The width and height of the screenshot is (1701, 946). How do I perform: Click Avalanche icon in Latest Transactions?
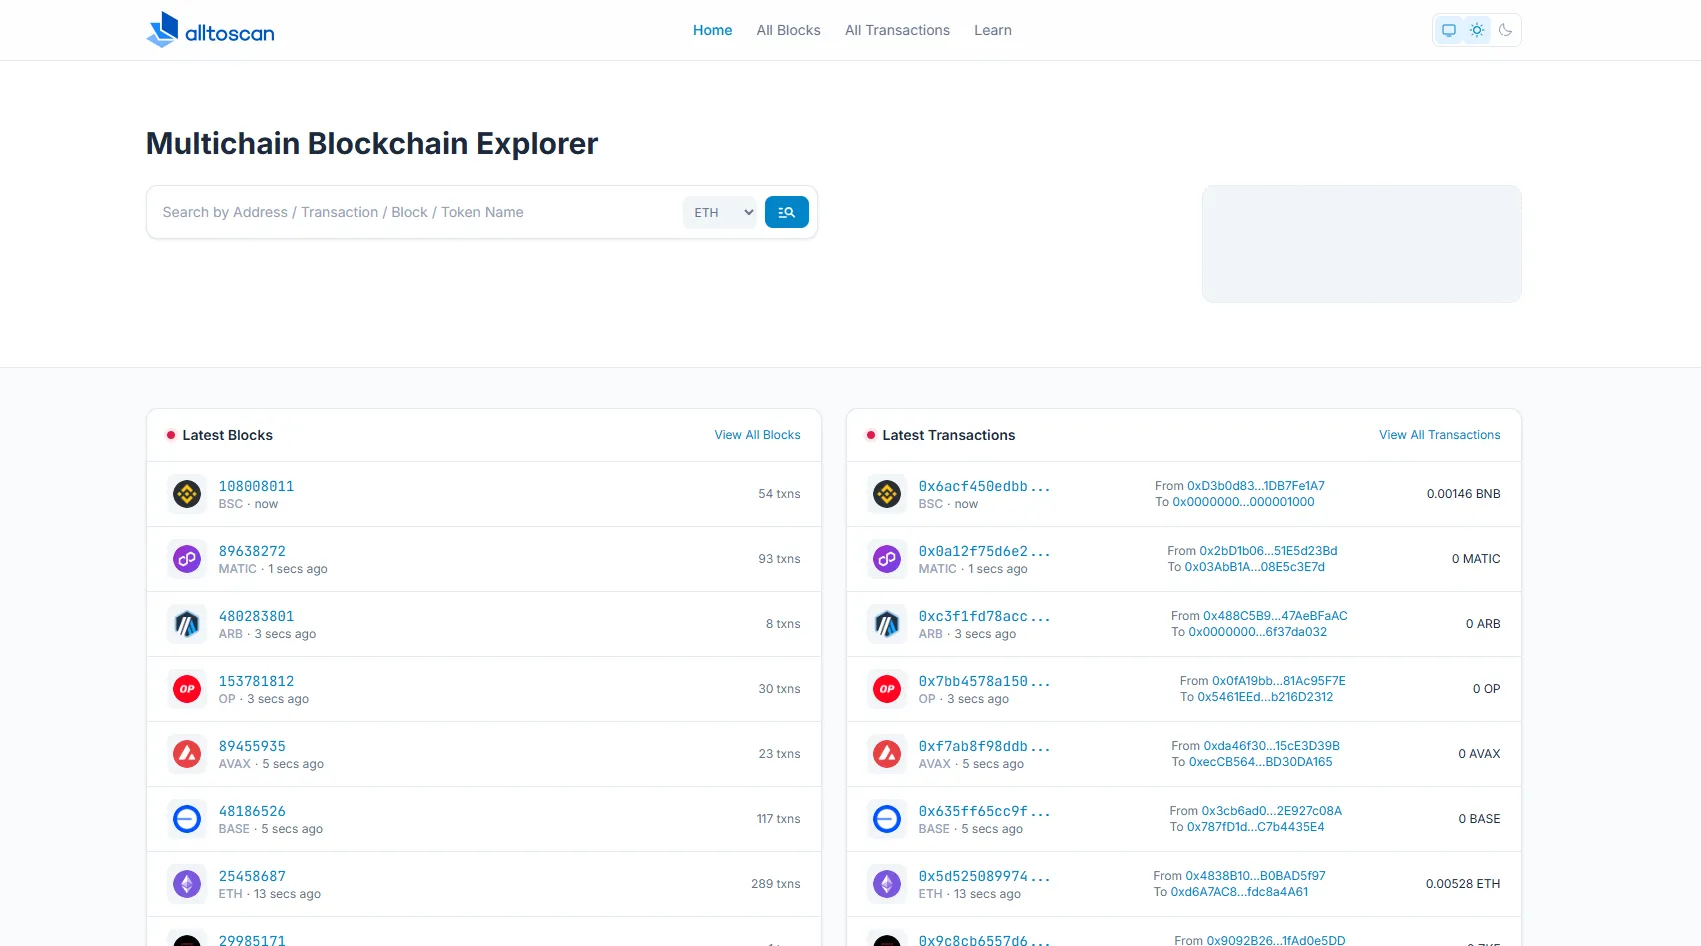887,754
